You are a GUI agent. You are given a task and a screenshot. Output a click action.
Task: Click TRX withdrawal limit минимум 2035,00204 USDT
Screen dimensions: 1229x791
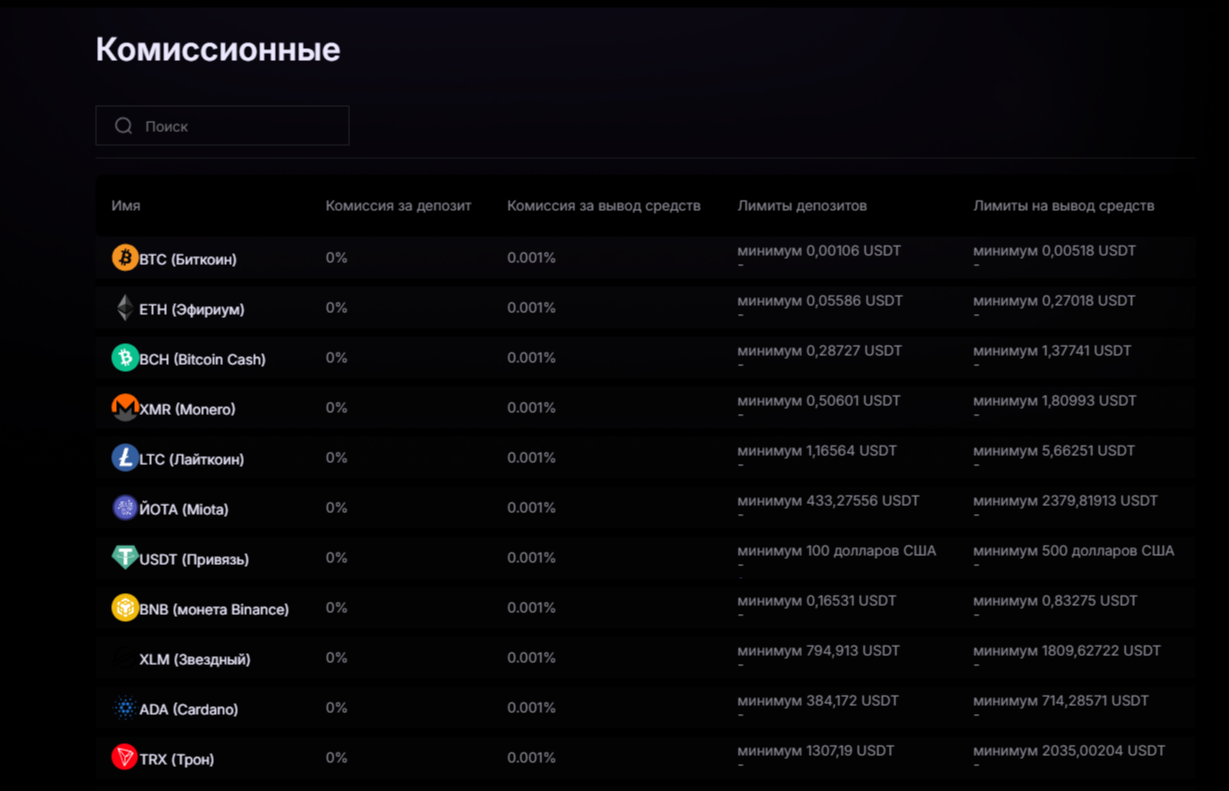point(1069,751)
